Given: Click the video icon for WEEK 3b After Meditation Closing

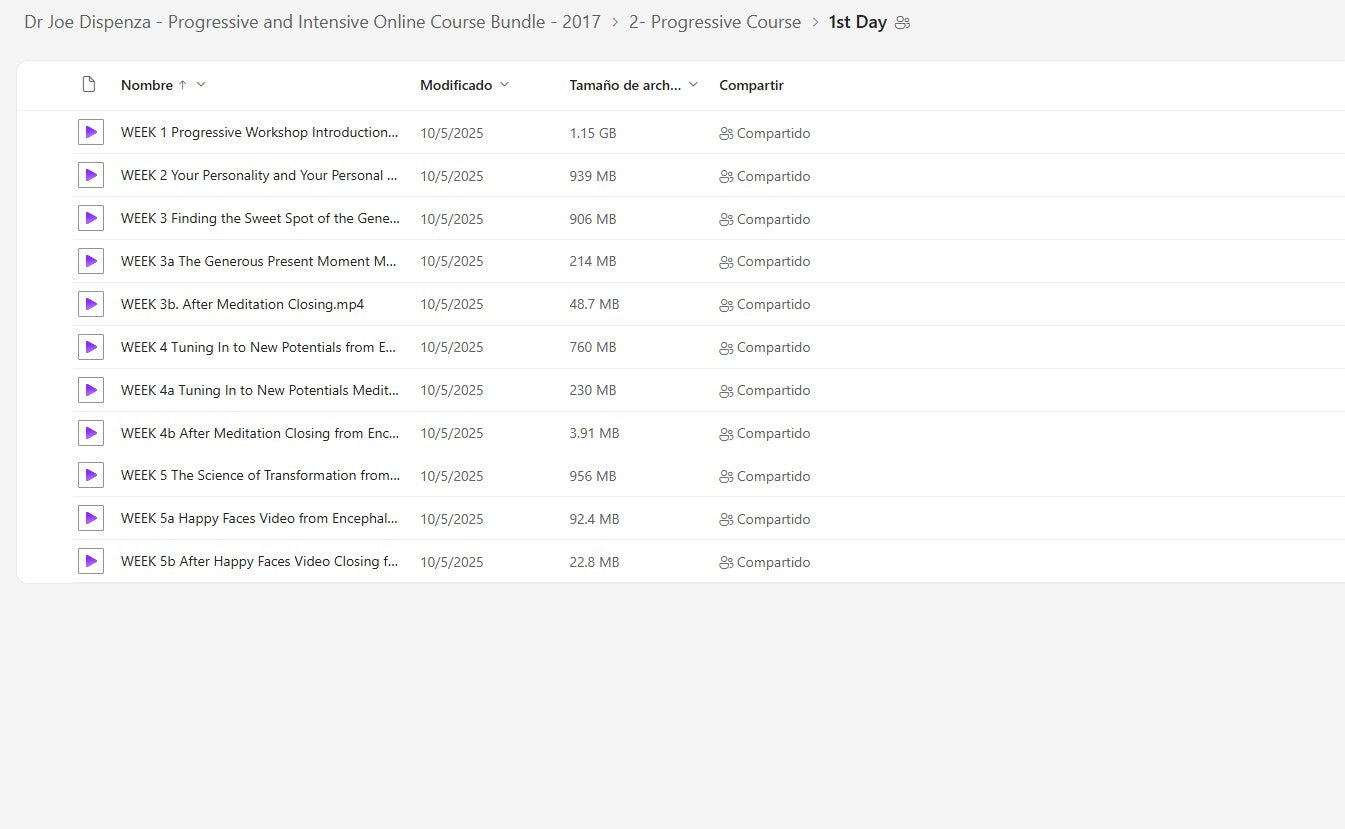Looking at the screenshot, I should pyautogui.click(x=91, y=304).
